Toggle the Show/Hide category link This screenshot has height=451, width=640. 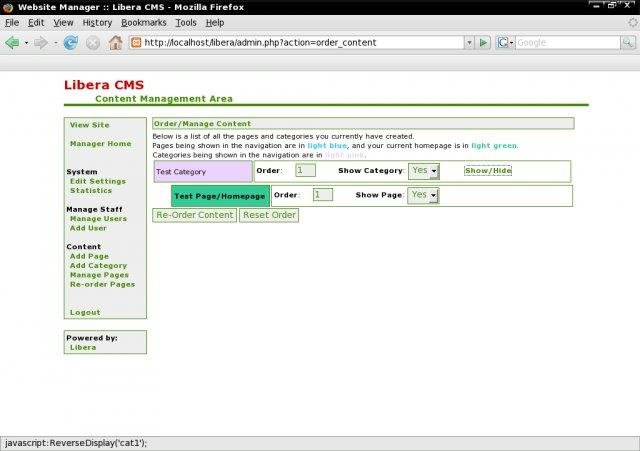(488, 171)
